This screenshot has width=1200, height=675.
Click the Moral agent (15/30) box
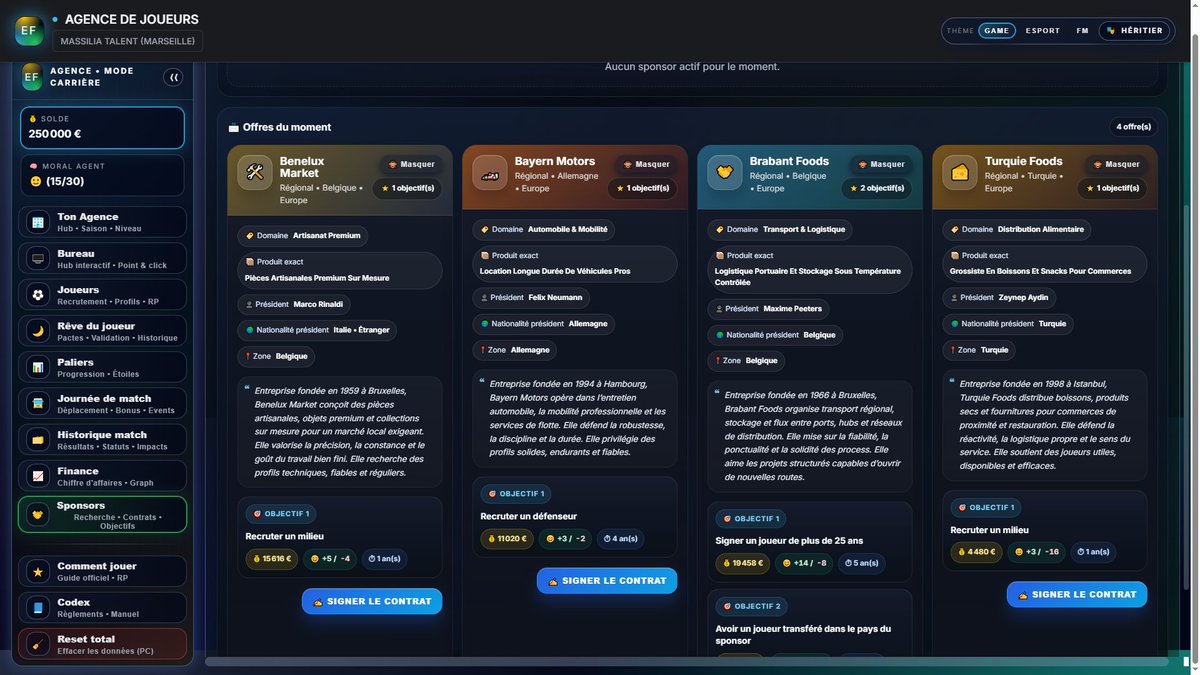[102, 175]
